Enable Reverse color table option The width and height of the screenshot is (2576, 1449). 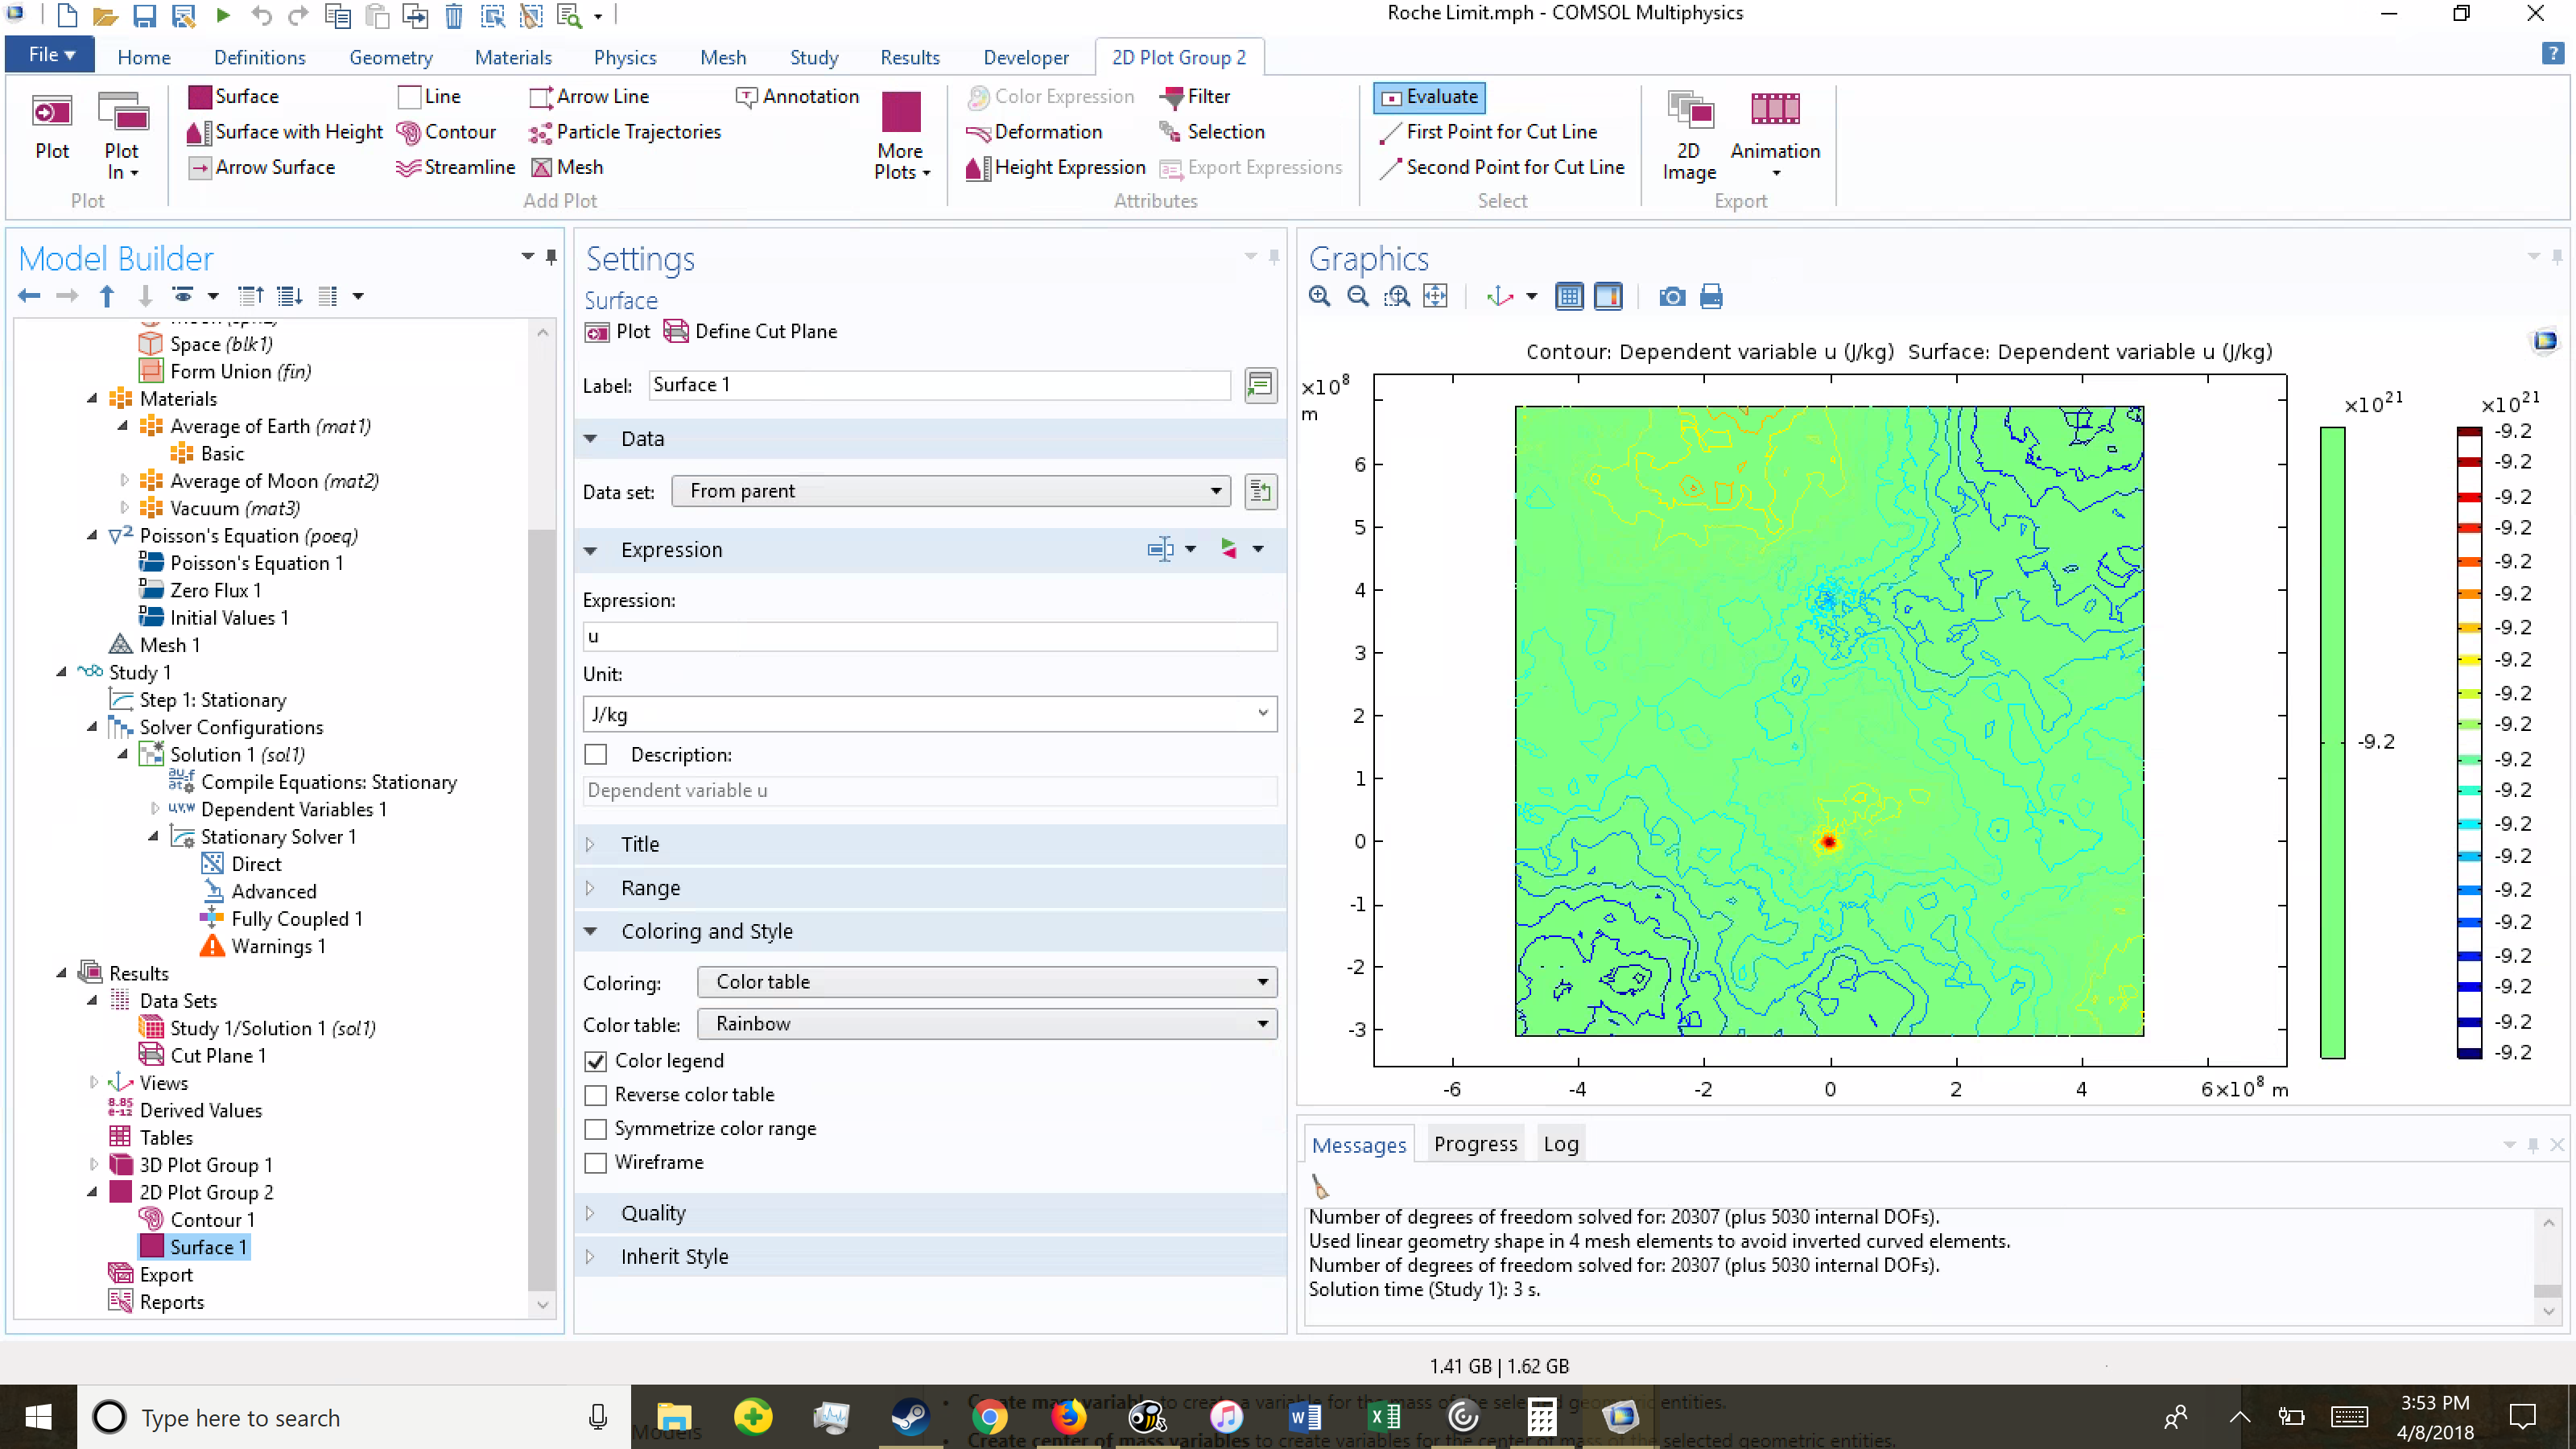pyautogui.click(x=596, y=1095)
